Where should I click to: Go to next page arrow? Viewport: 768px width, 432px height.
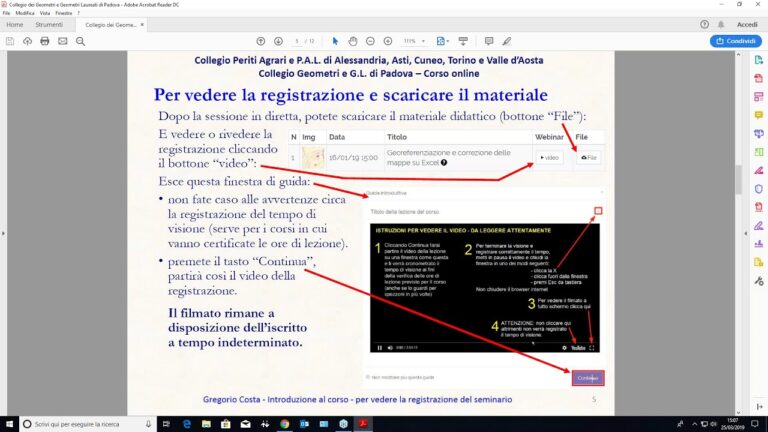(278, 41)
